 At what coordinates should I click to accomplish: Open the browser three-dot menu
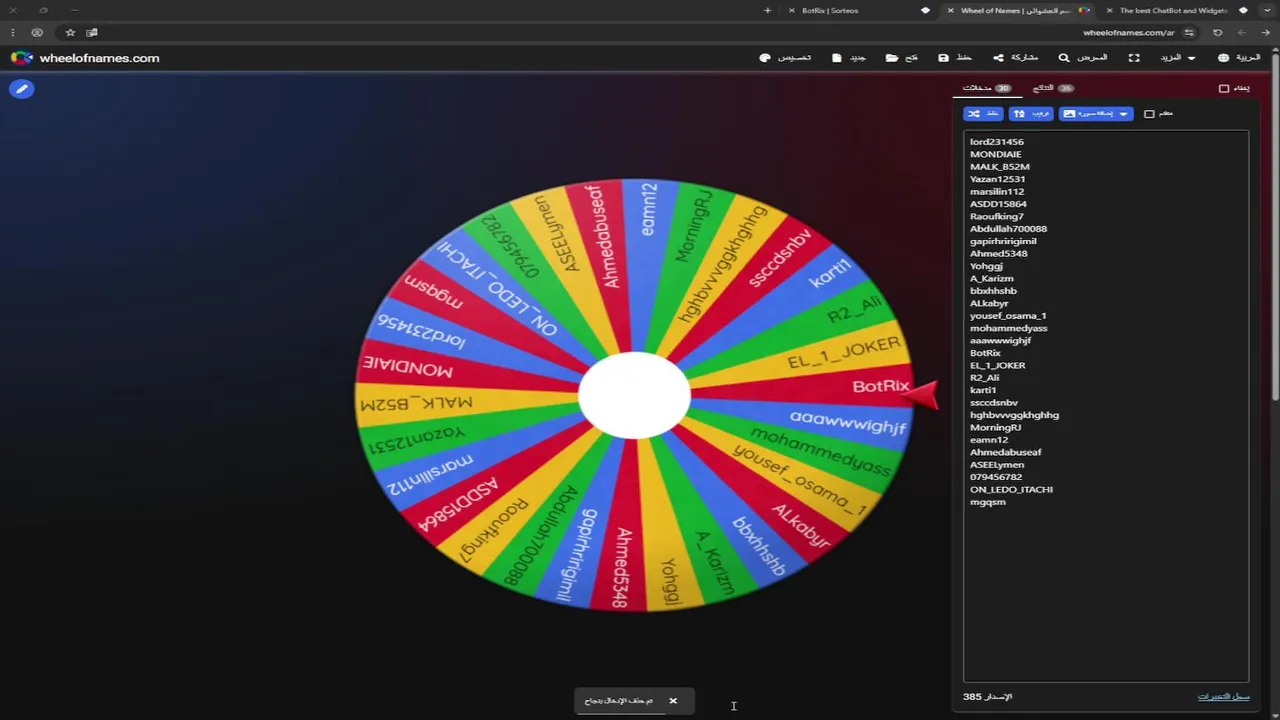tap(12, 32)
